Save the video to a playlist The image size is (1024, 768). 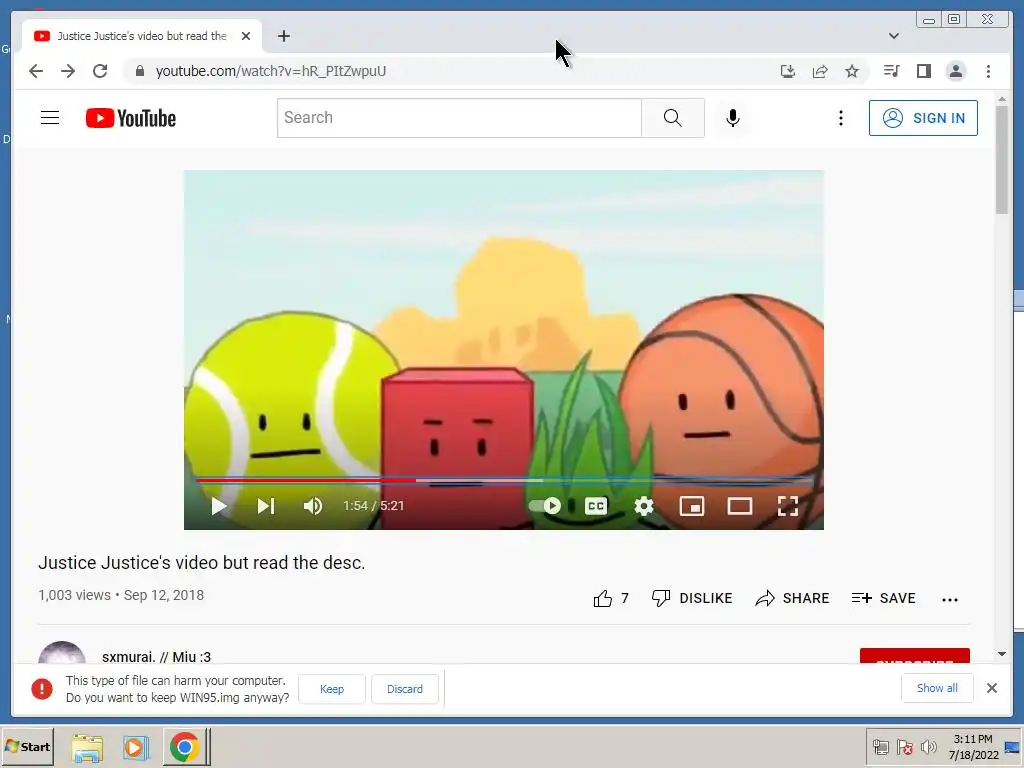point(884,598)
